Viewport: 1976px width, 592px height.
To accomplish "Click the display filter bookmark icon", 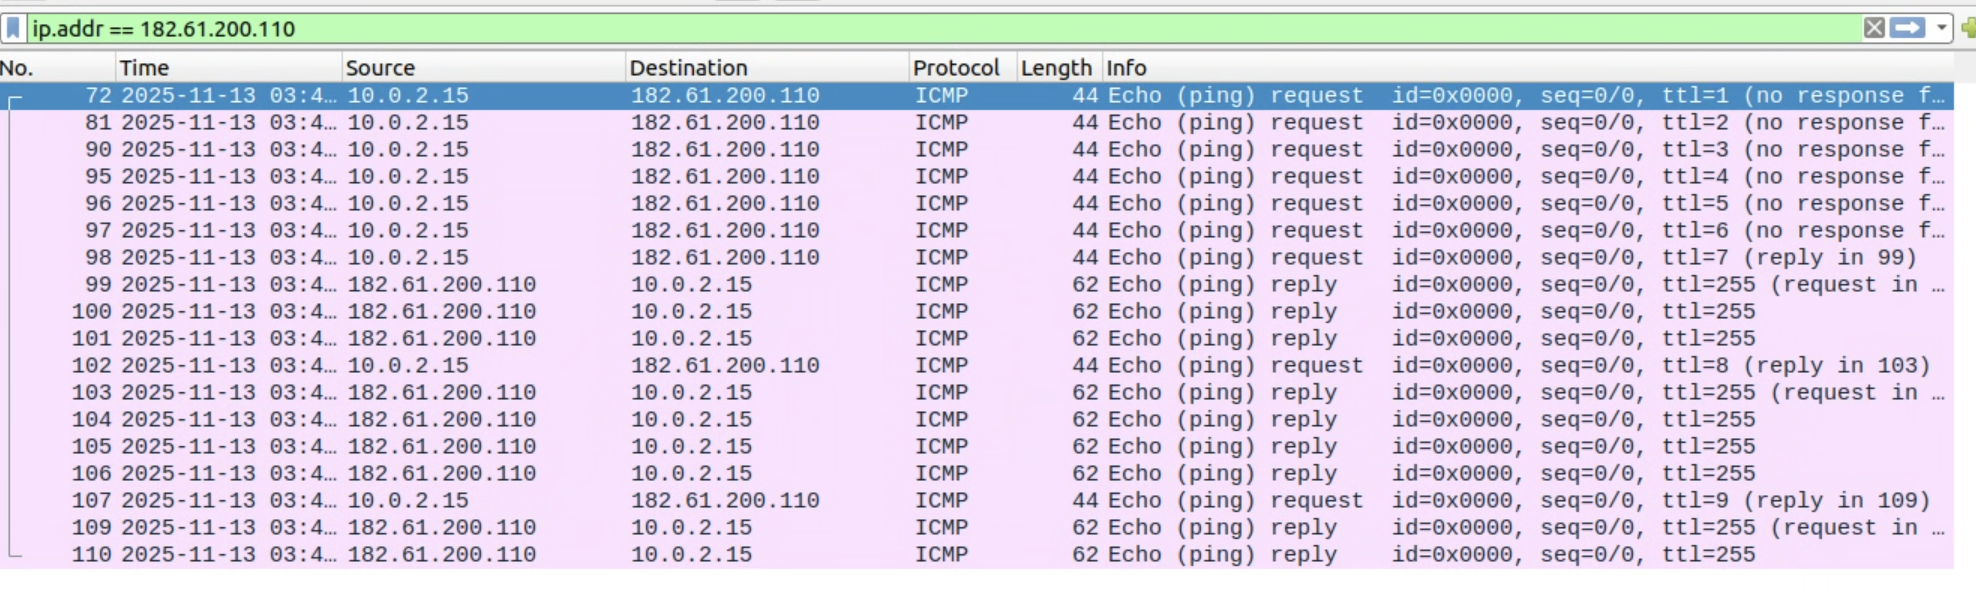I will (x=13, y=28).
